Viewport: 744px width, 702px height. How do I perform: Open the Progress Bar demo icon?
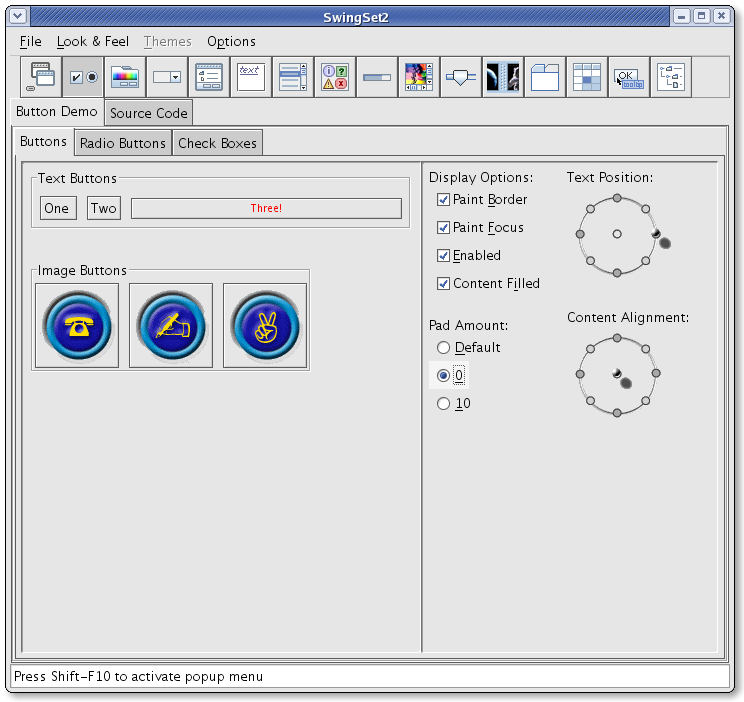(377, 77)
